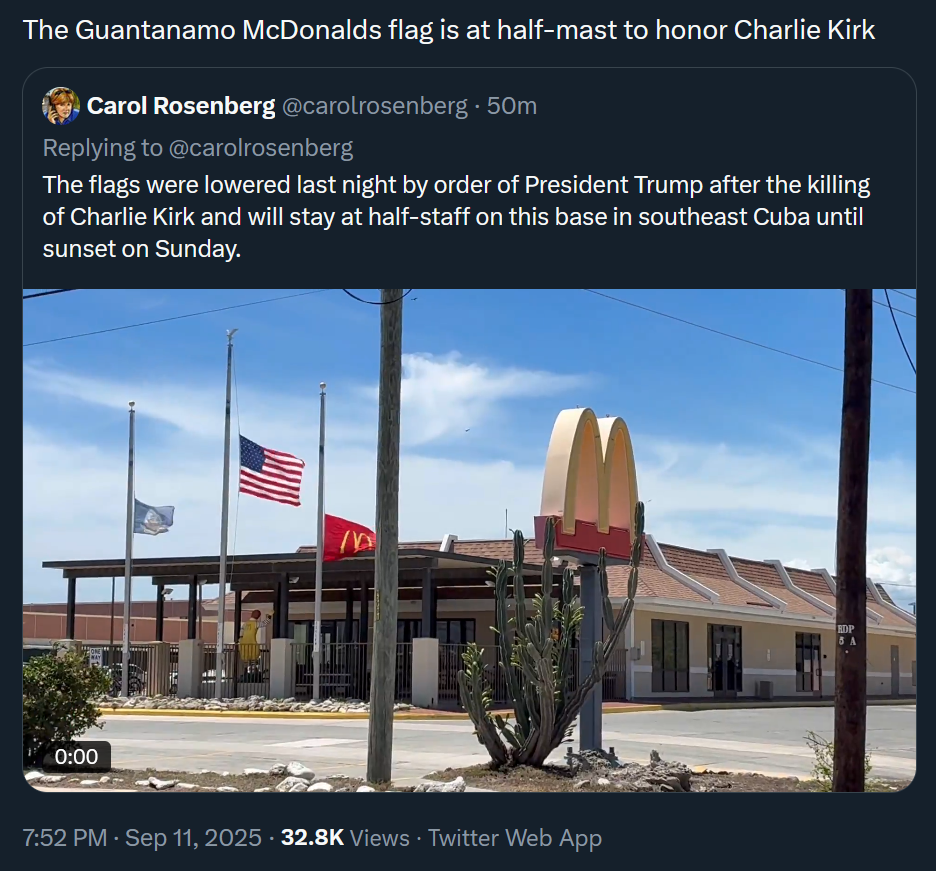
Task: Click the 0:00 video time badge
Action: click(x=76, y=756)
